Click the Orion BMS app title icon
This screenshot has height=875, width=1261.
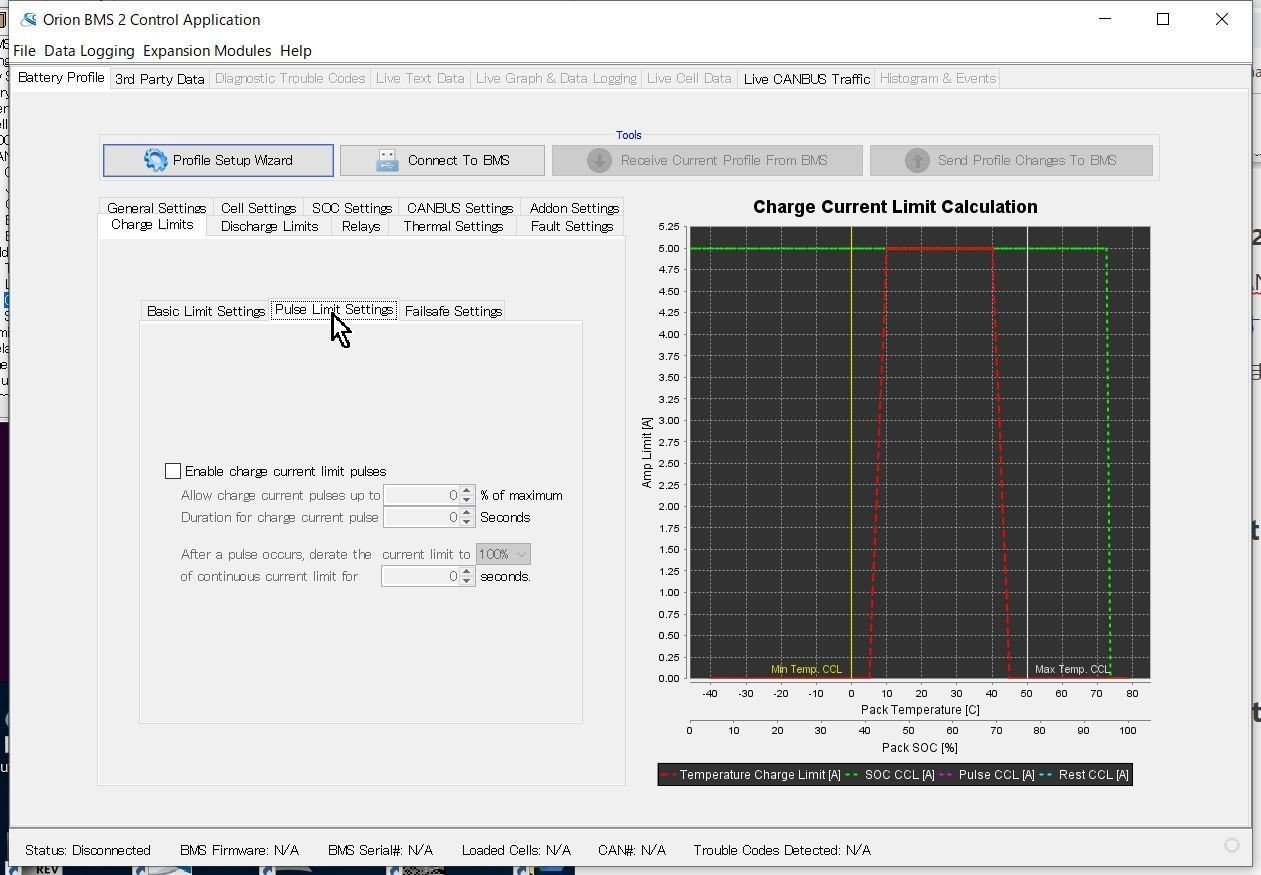click(28, 19)
